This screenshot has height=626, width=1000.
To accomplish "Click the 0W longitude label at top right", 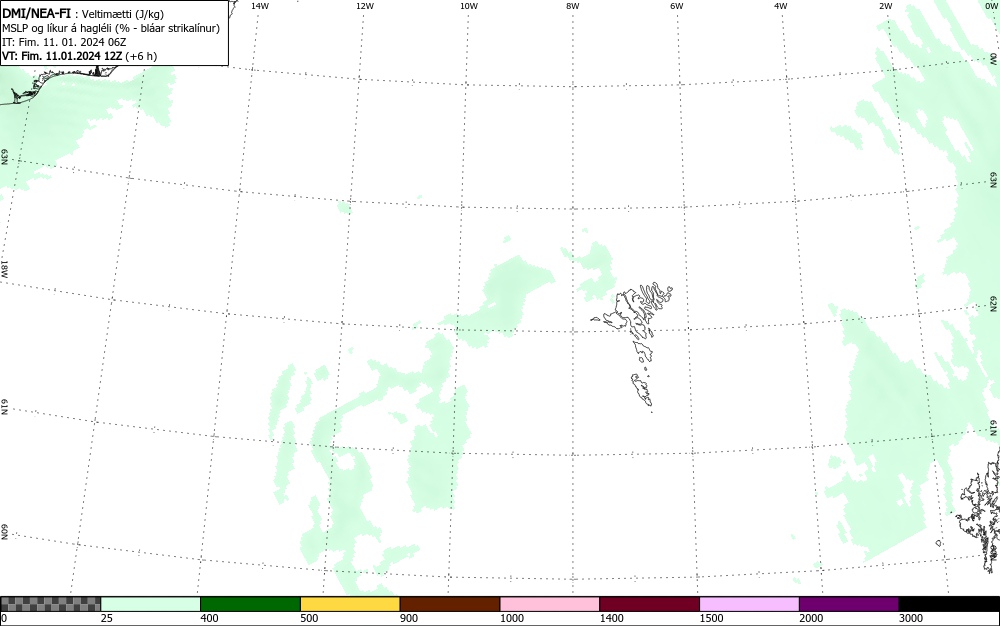I will tap(990, 6).
